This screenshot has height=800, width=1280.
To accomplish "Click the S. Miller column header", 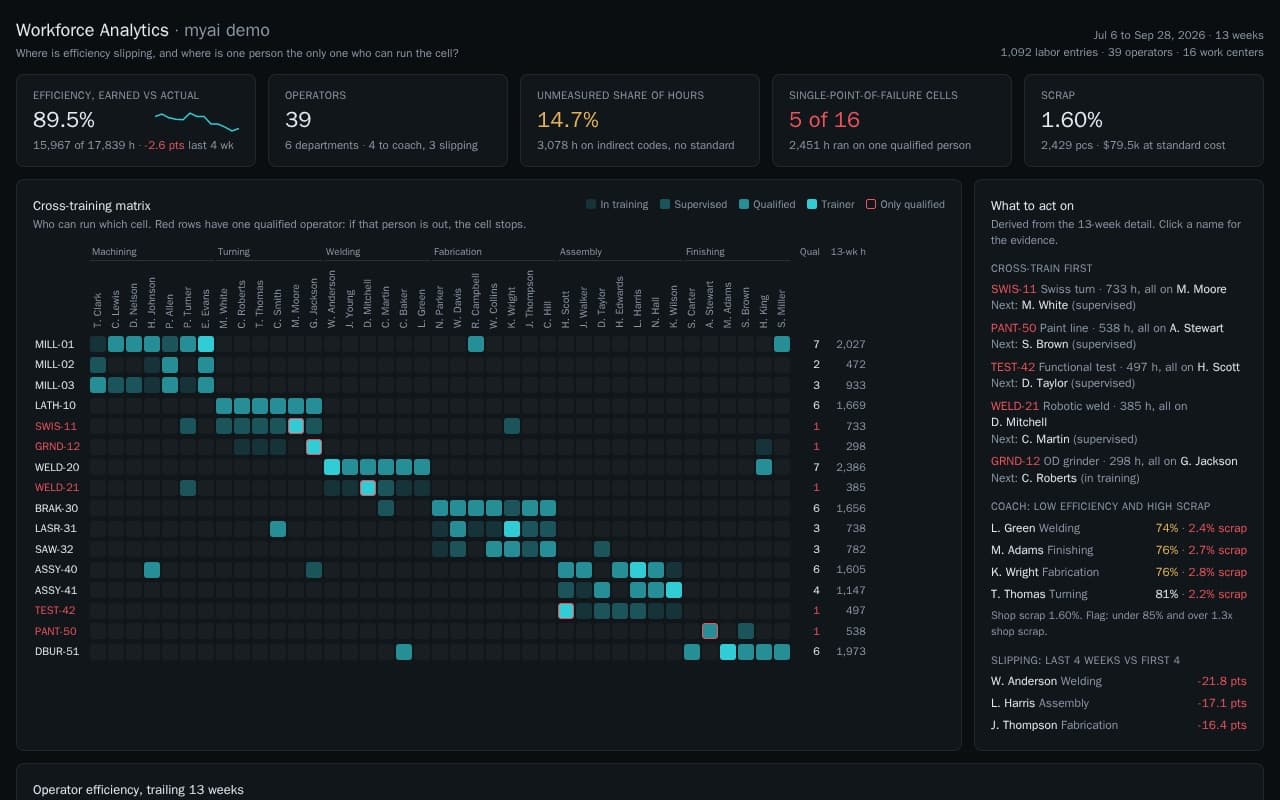I will point(782,309).
